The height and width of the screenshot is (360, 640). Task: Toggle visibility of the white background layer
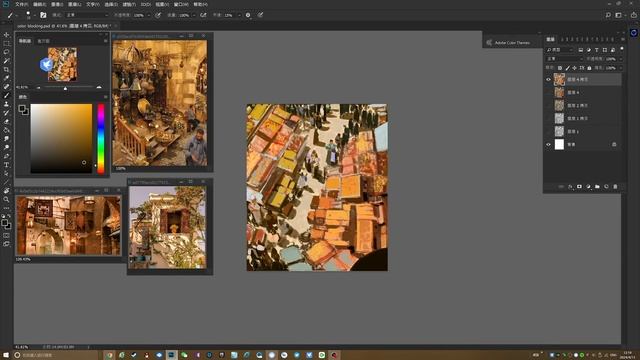[x=549, y=144]
